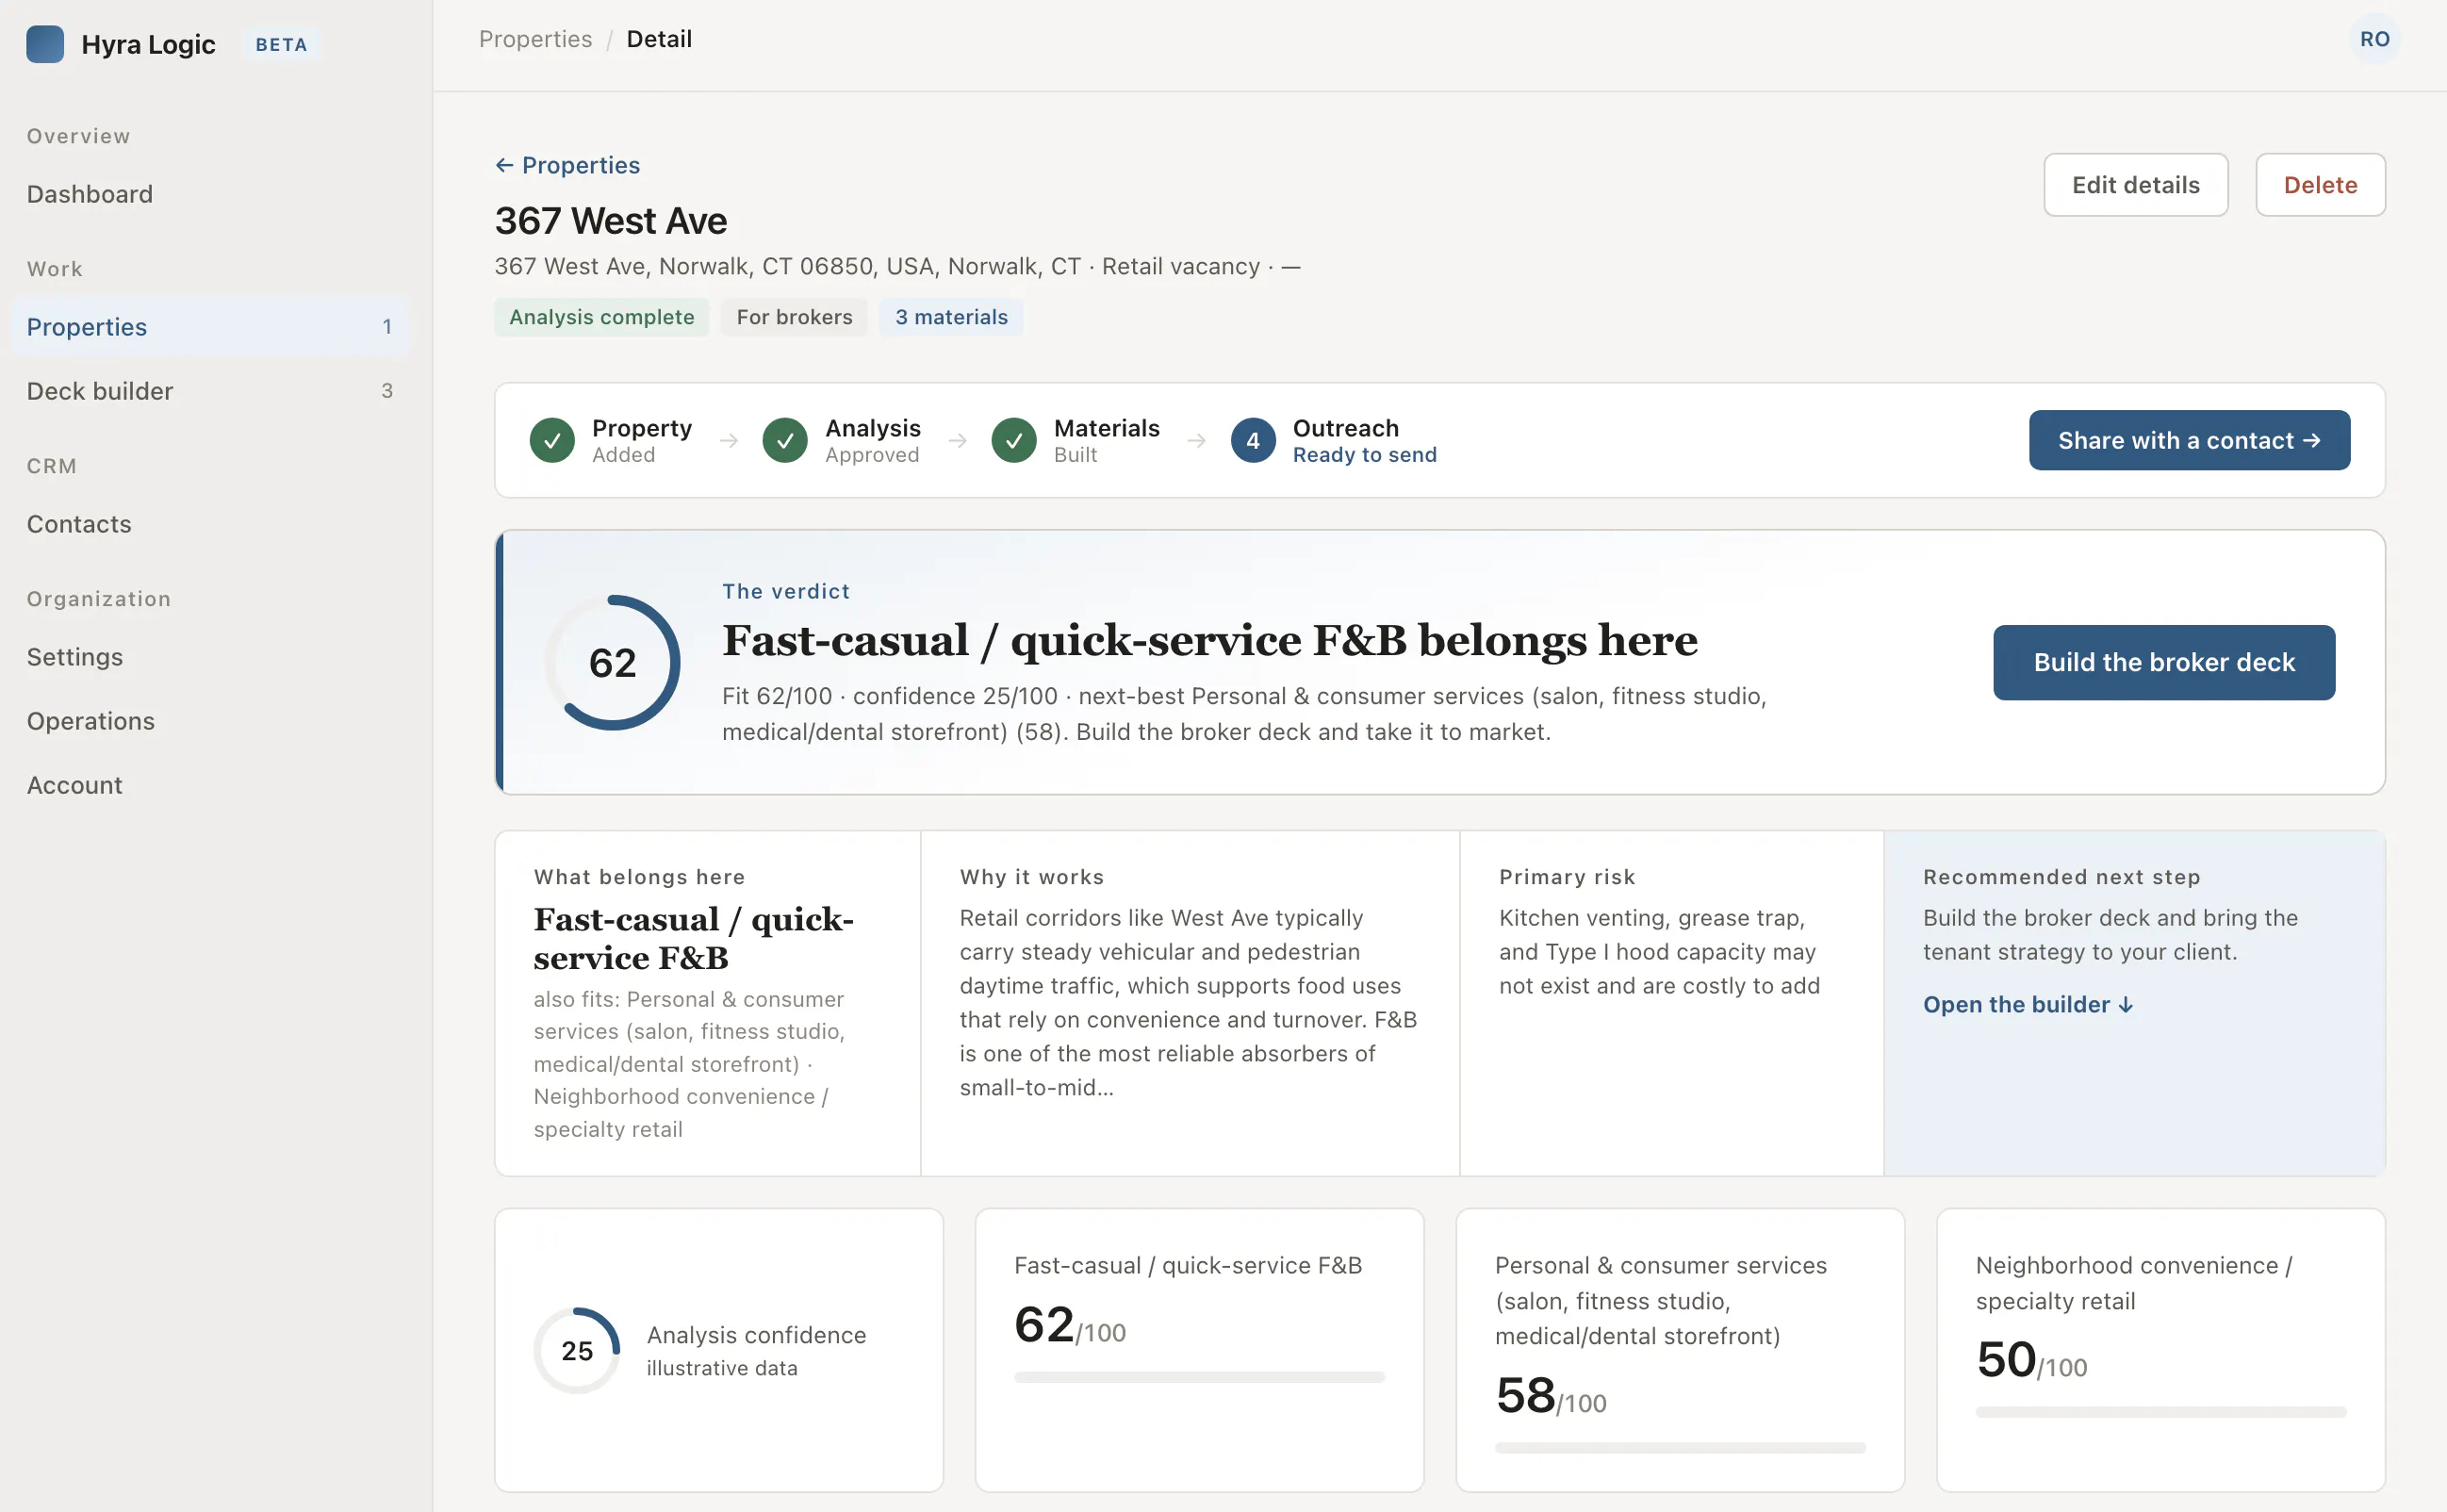Click Properties in the breadcrumb

(x=535, y=39)
